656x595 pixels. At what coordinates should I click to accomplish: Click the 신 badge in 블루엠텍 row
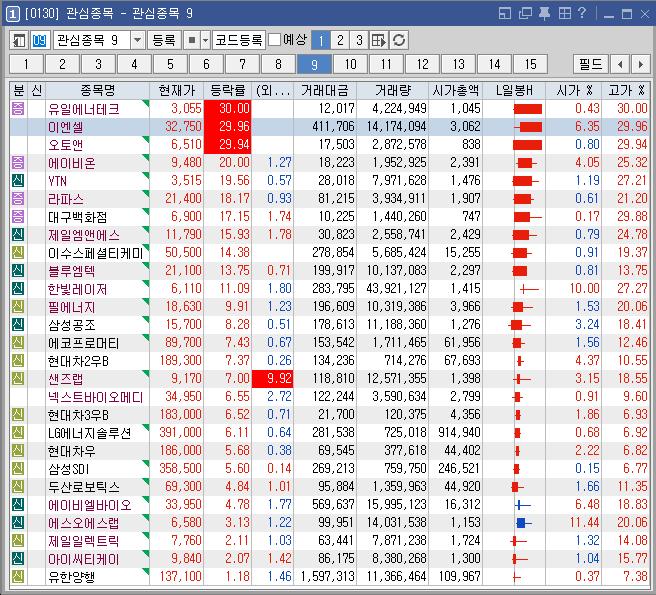click(x=18, y=271)
